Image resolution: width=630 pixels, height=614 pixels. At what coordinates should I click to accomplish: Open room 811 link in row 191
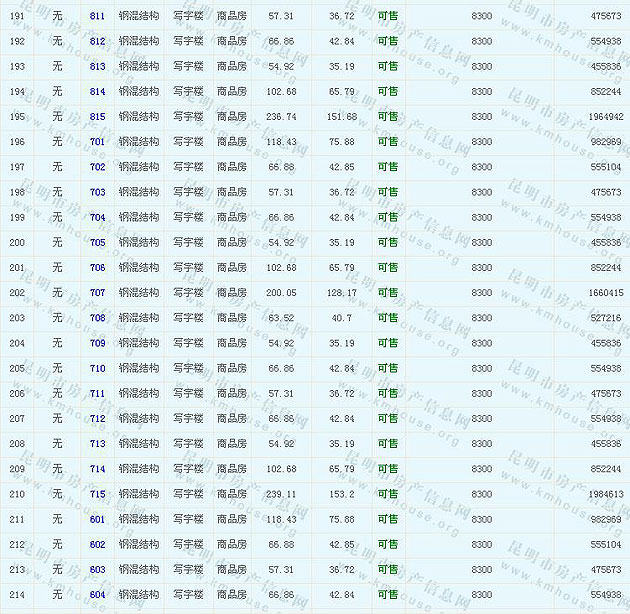point(97,17)
